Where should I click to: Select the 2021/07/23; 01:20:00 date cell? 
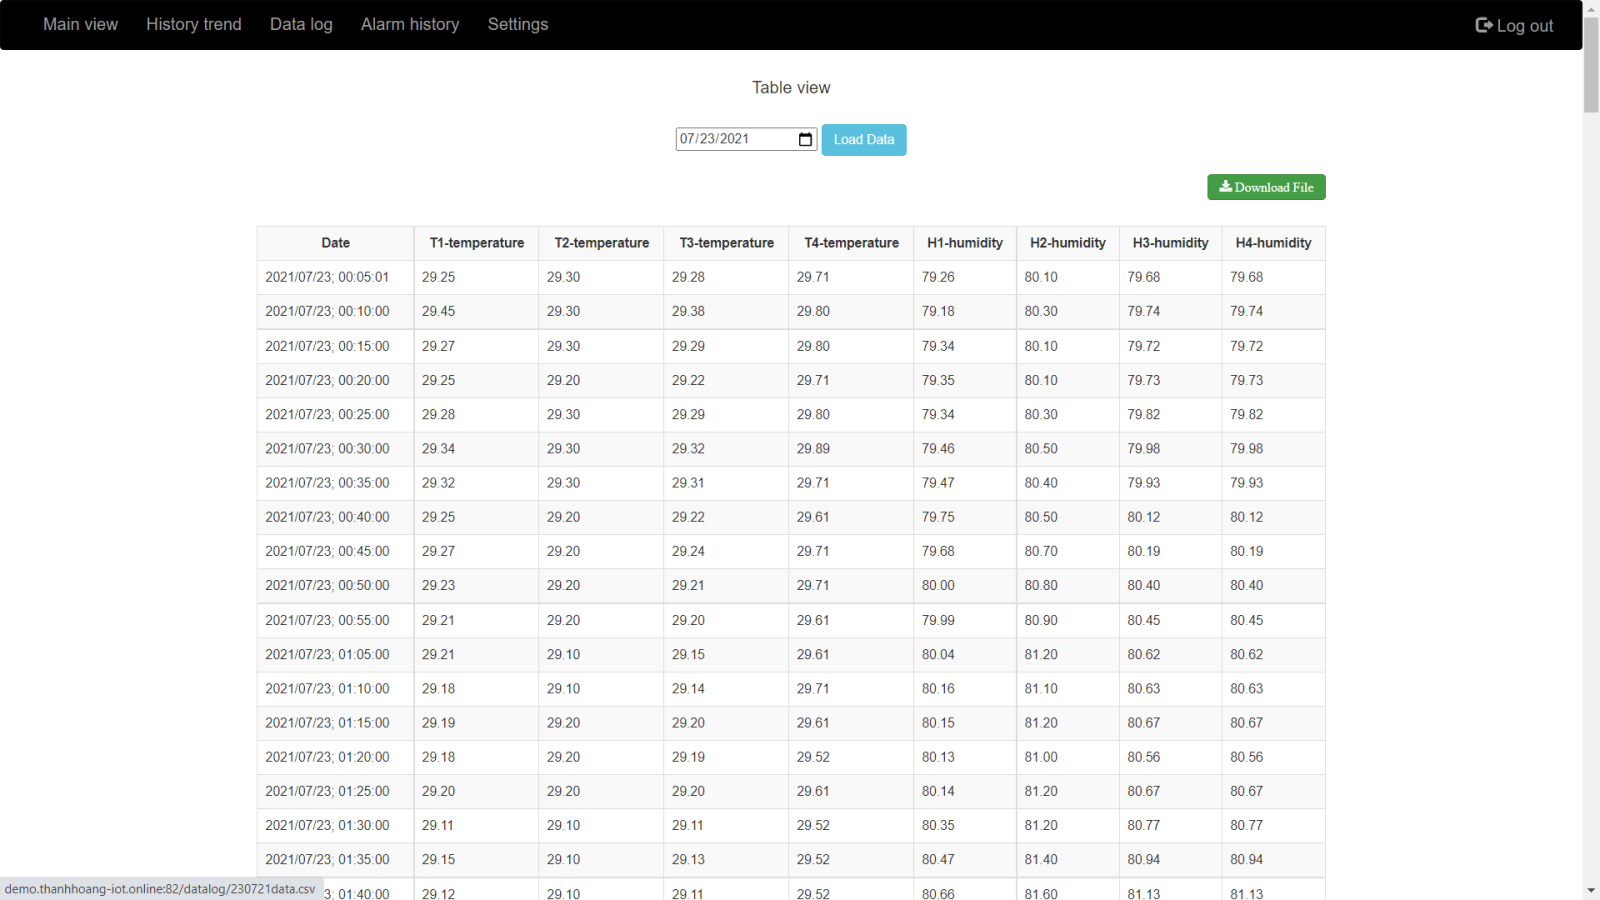point(336,757)
